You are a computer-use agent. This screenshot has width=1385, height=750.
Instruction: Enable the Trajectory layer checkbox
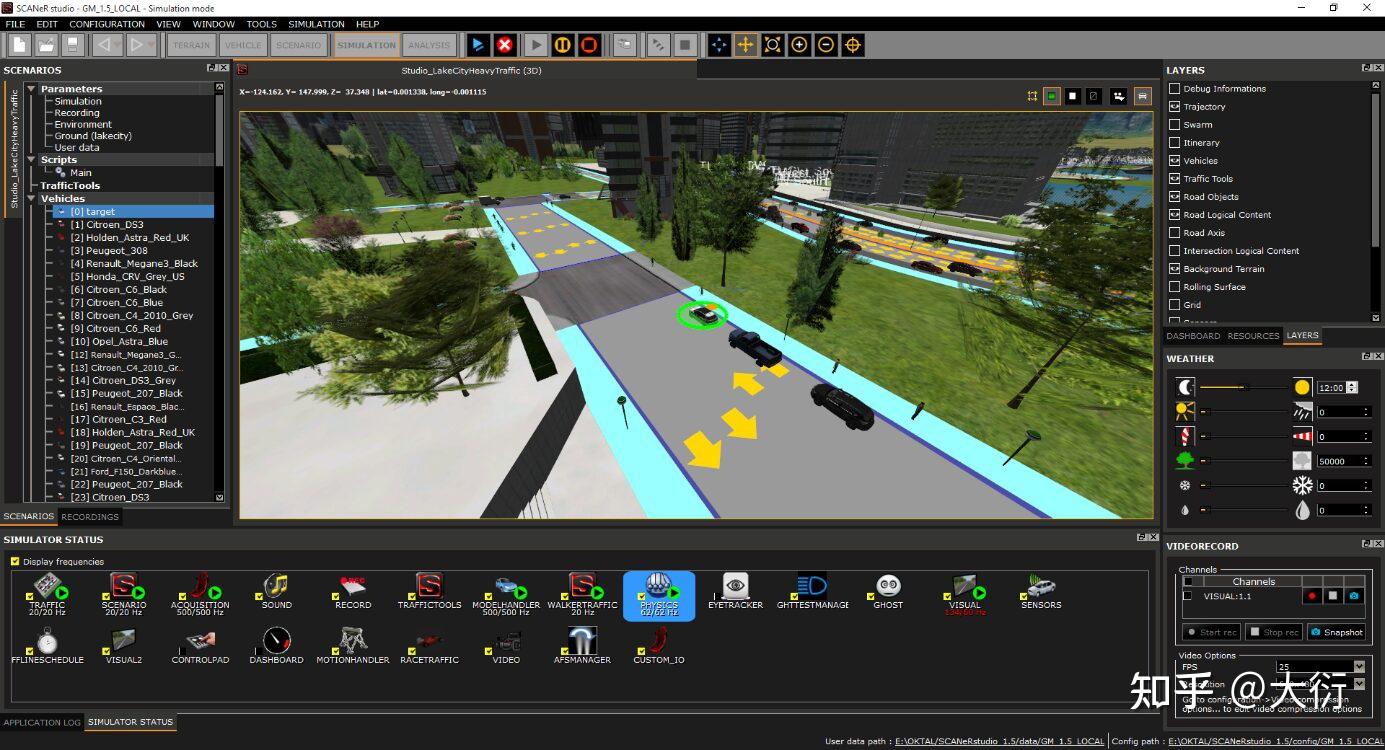[1175, 107]
